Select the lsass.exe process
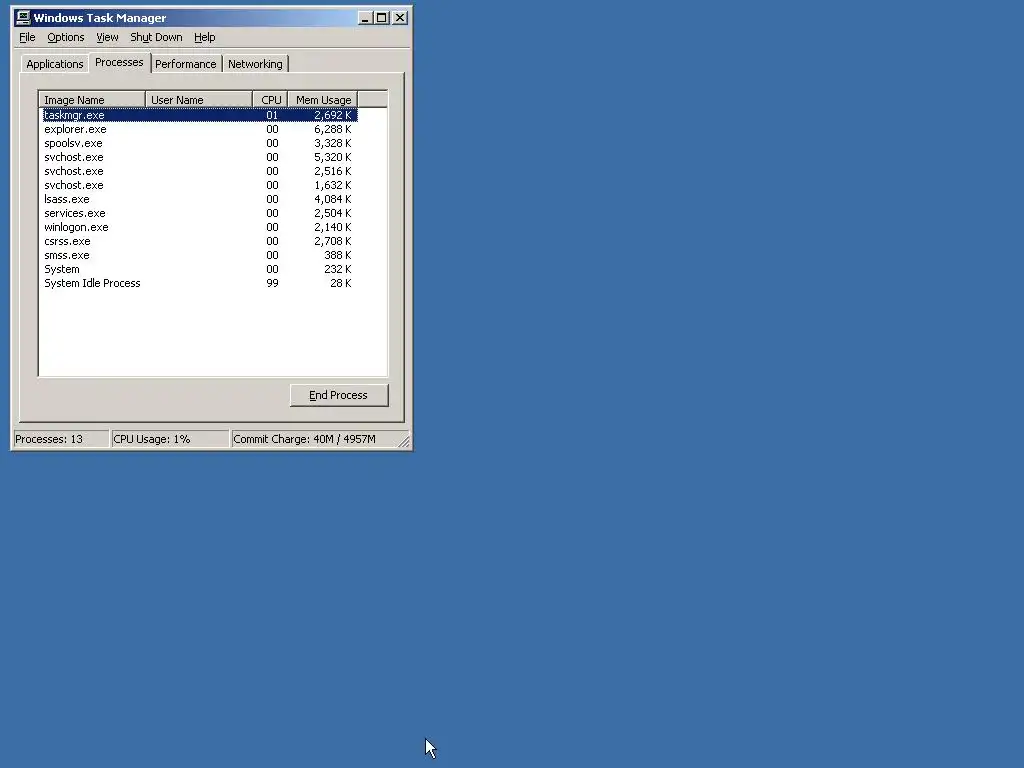The image size is (1024, 768). [199, 199]
